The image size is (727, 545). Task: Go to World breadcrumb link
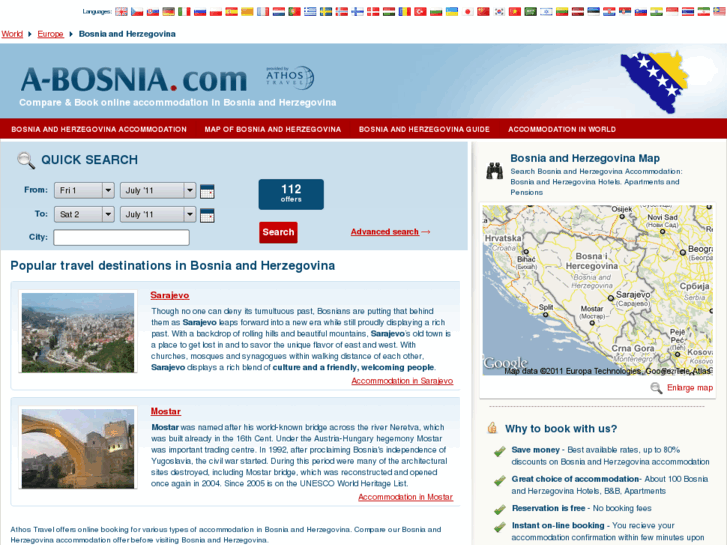coord(12,34)
